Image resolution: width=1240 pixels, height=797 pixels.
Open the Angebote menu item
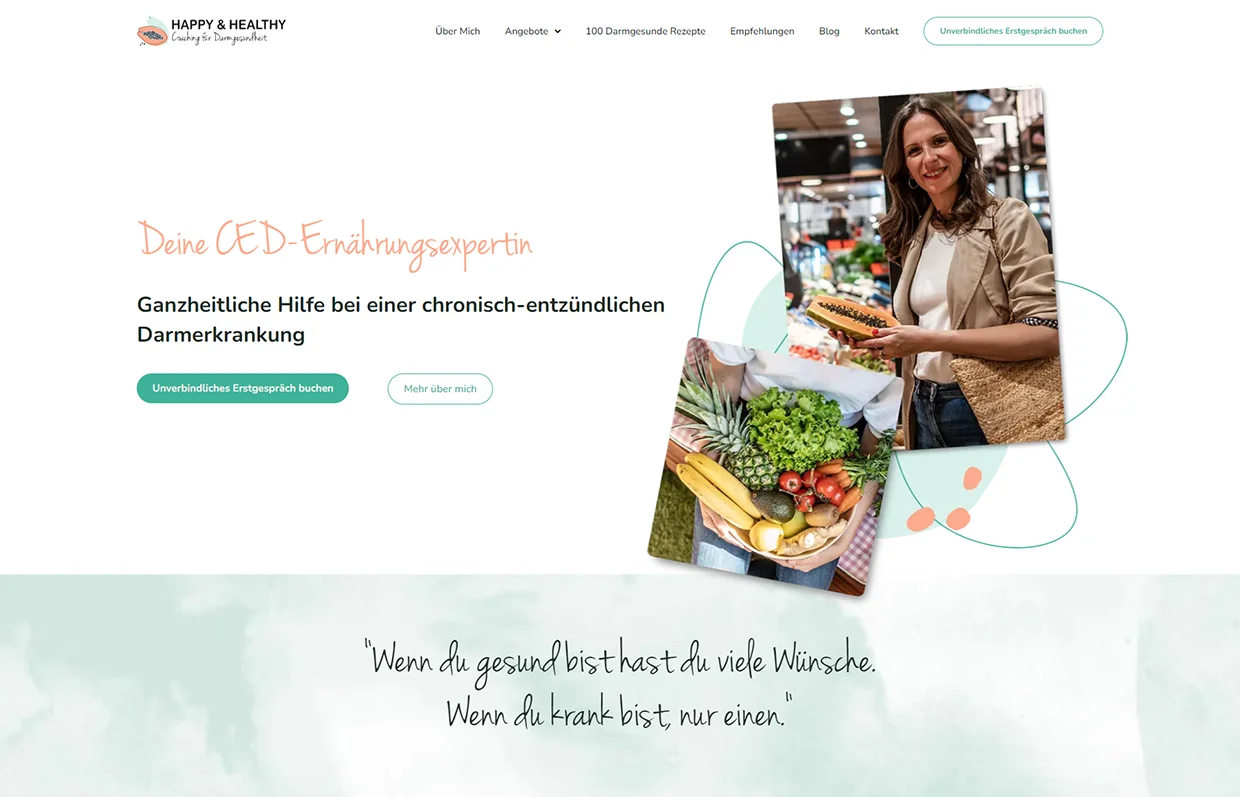coord(527,31)
